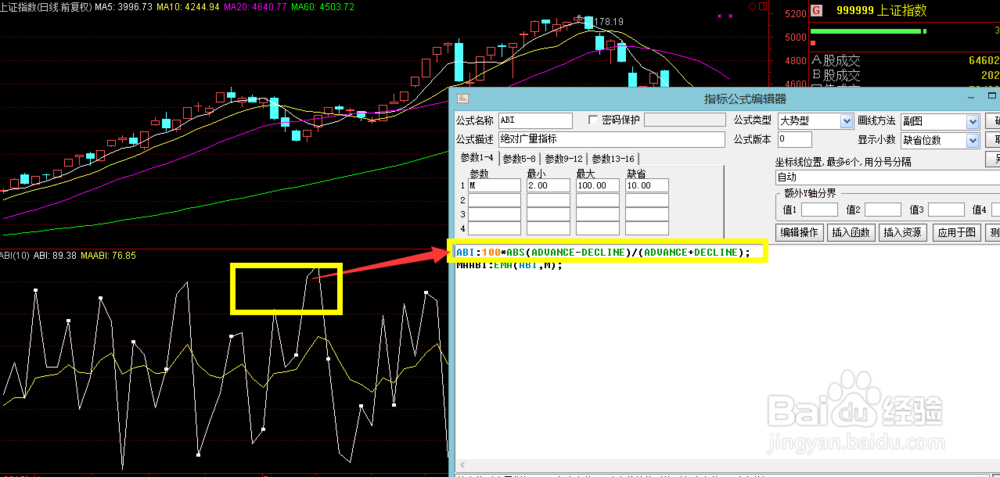Click the 值2 extra Y-axis boundary field

coord(883,210)
